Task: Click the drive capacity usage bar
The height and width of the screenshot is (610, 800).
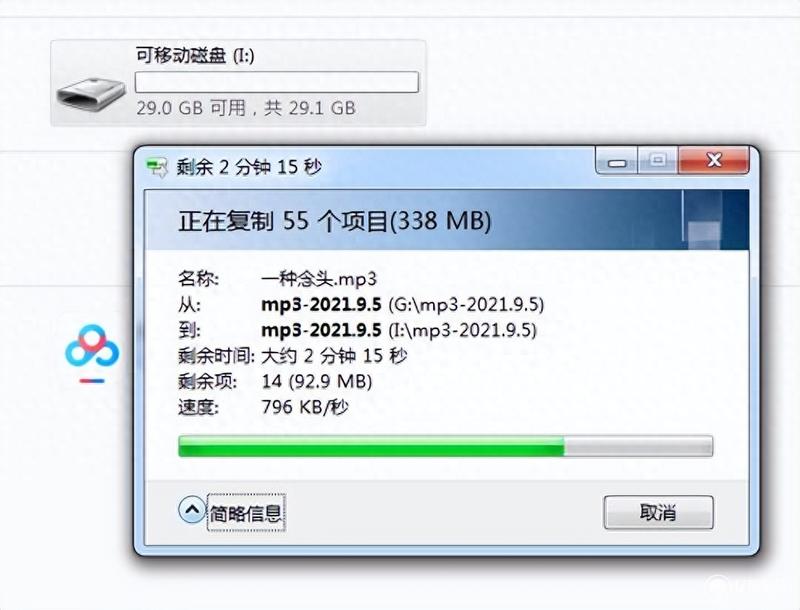Action: [x=277, y=82]
